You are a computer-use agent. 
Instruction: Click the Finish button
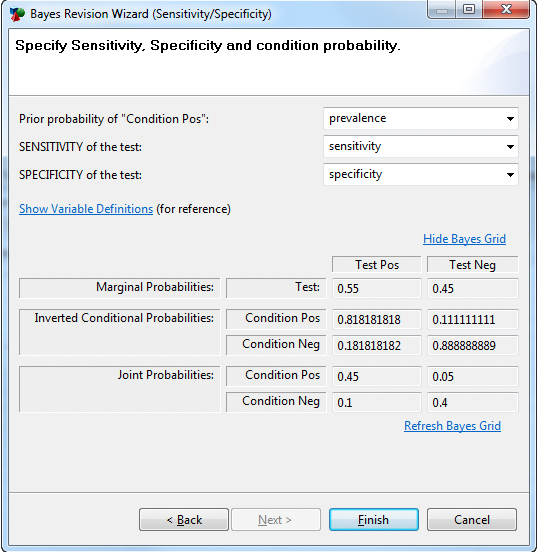(374, 519)
